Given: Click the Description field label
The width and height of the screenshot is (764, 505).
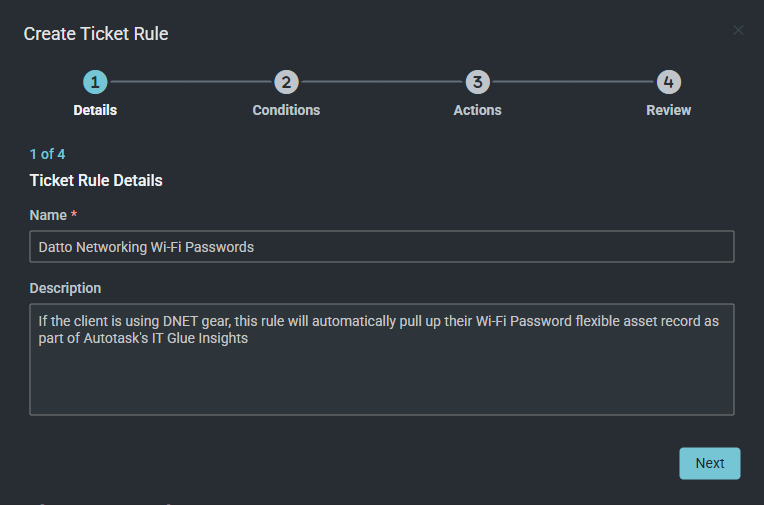Looking at the screenshot, I should 65,288.
